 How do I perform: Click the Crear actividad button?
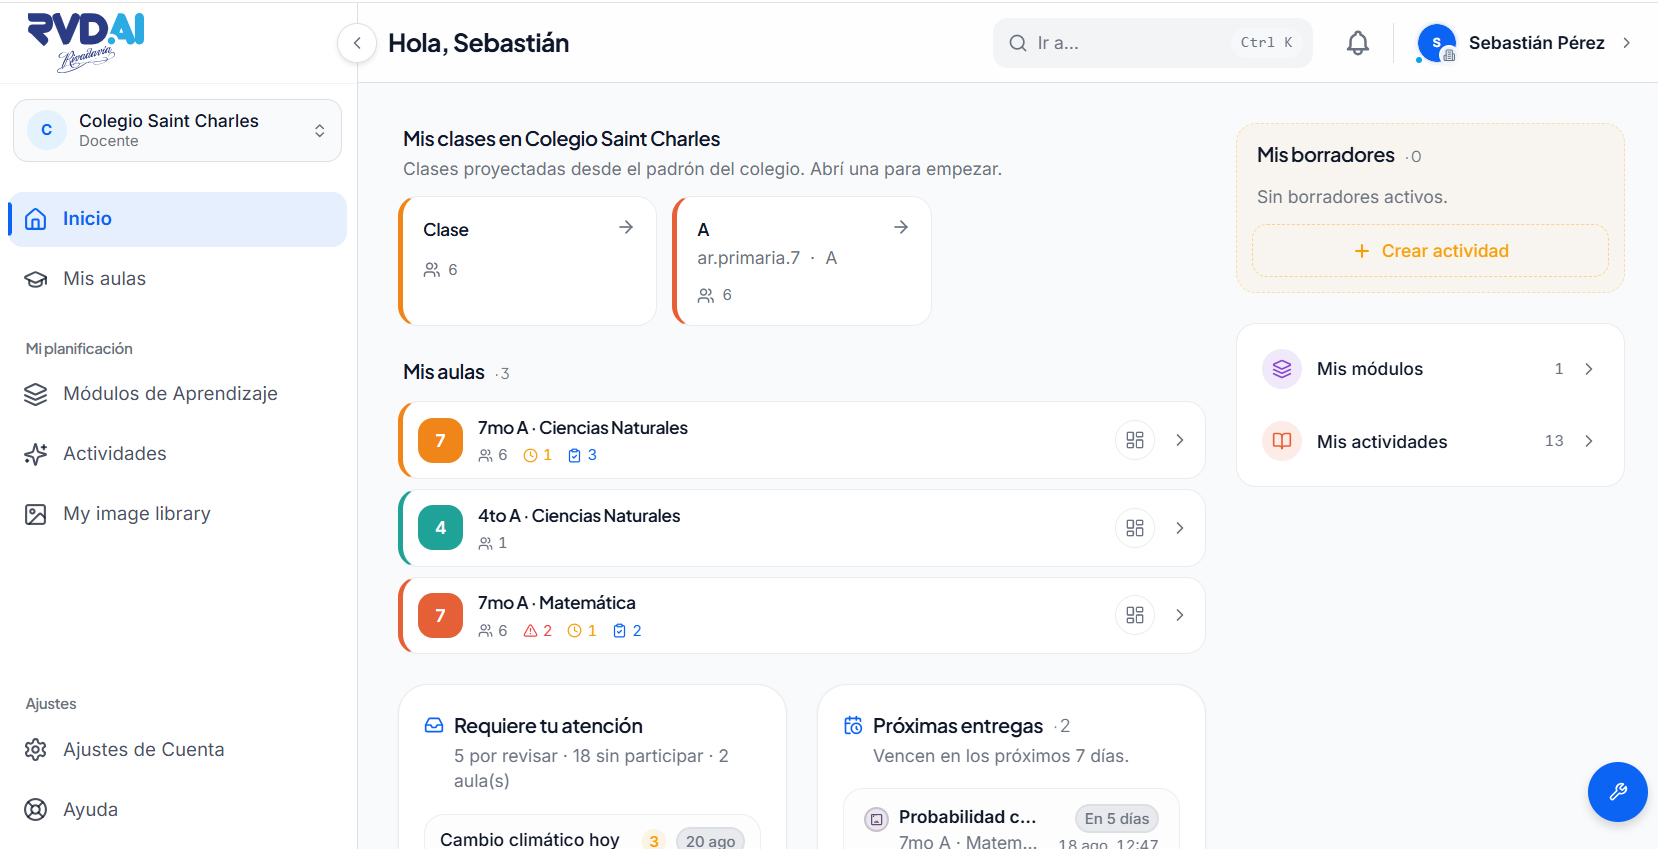click(1430, 251)
